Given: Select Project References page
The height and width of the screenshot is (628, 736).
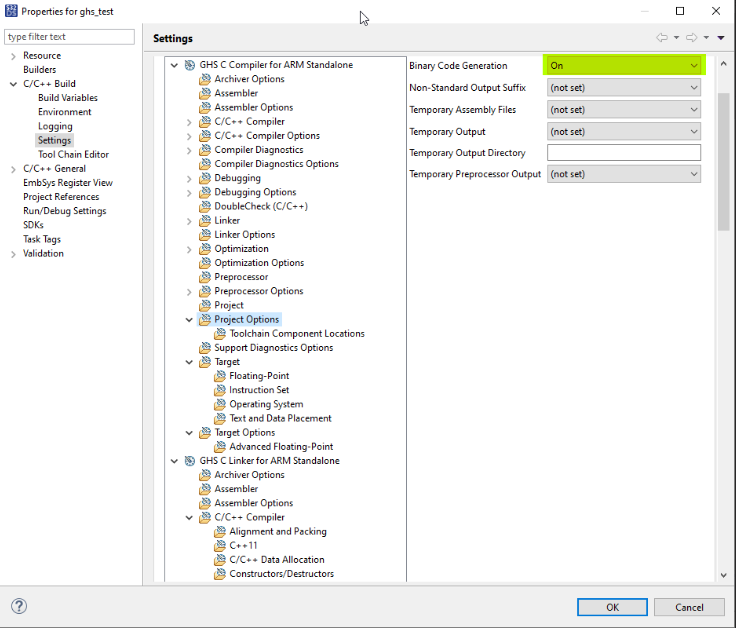Looking at the screenshot, I should 61,197.
